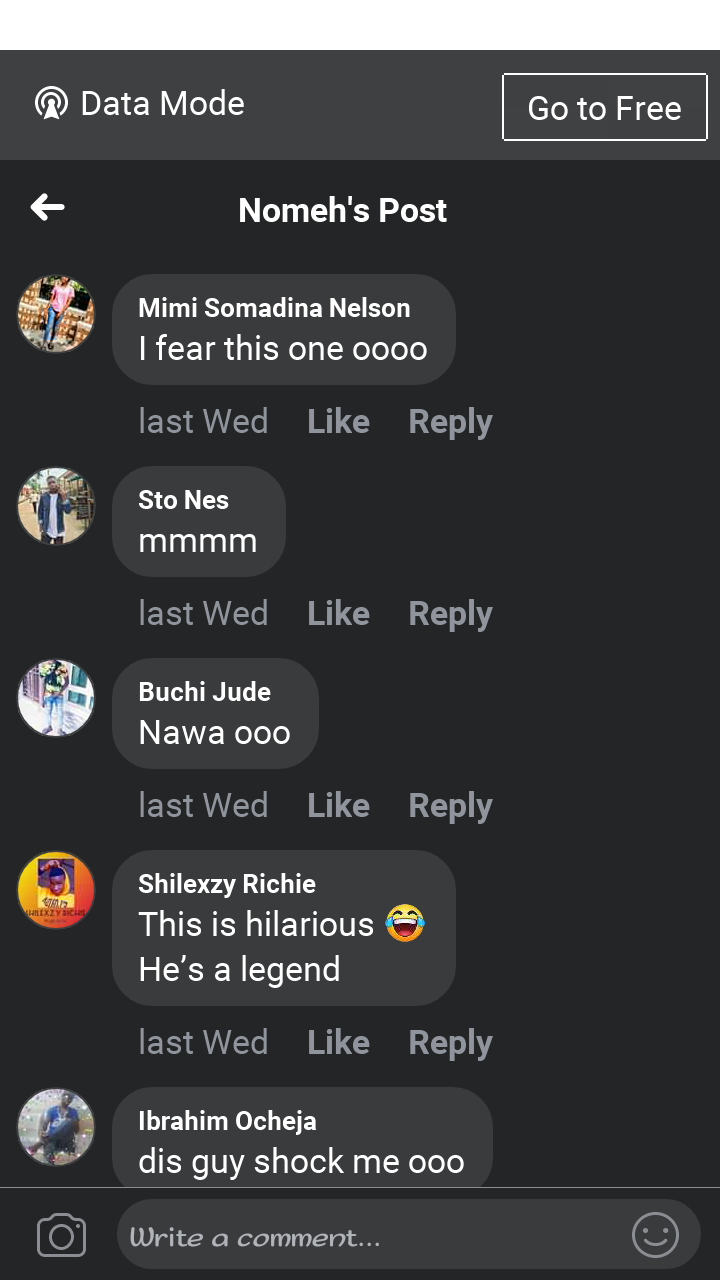This screenshot has height=1280, width=720.
Task: Open Buchi Jude's avatar
Action: click(x=56, y=699)
